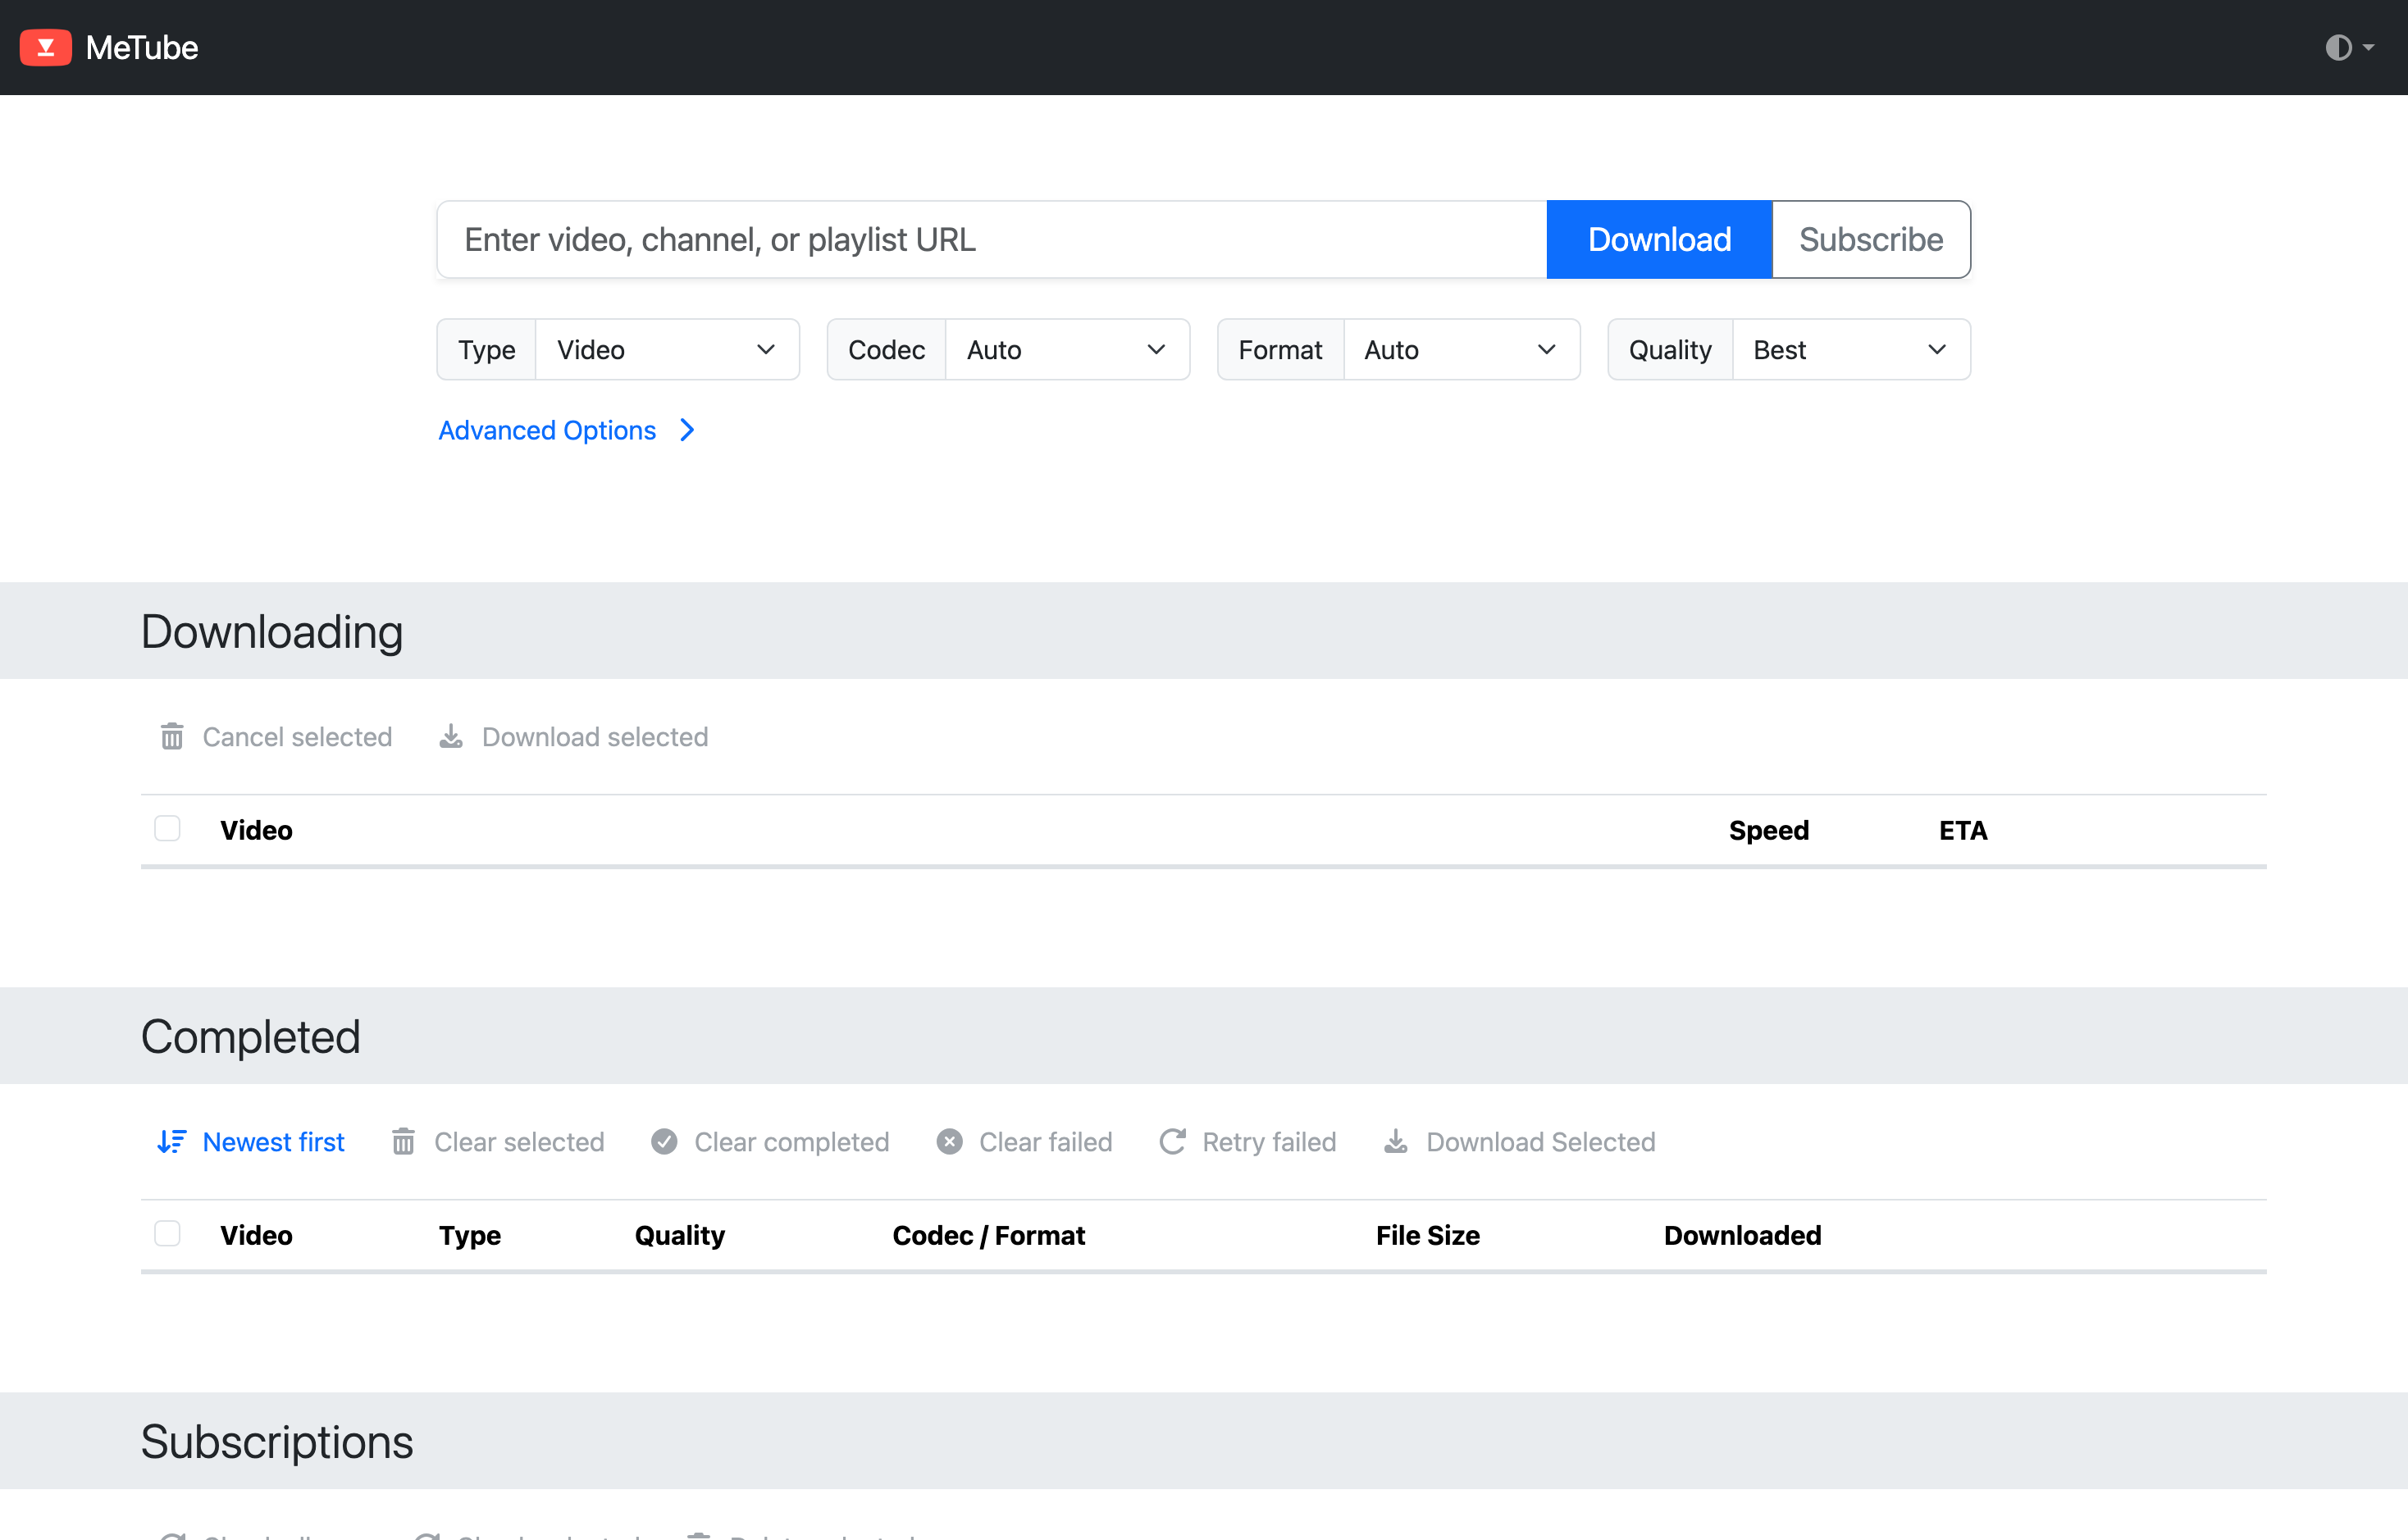
Task: Click the Quality column header in Completed
Action: pos(680,1236)
